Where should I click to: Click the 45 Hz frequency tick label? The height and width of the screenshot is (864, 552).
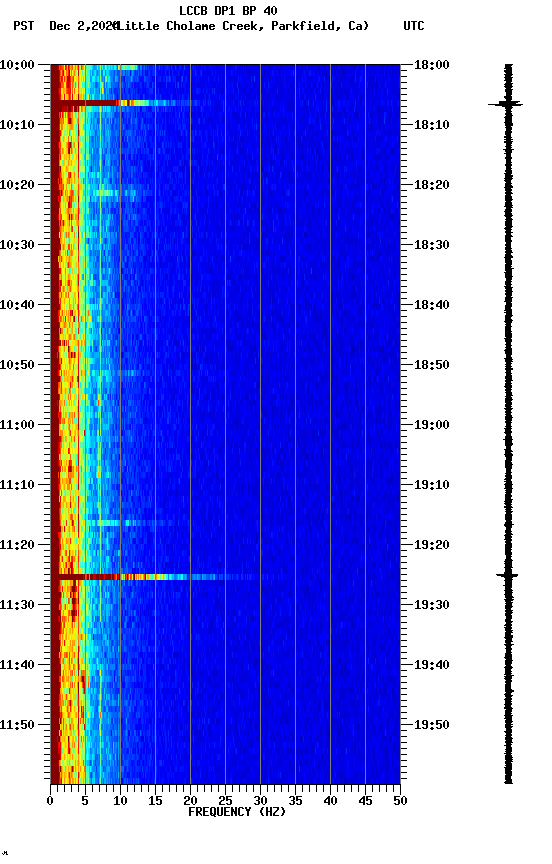coord(365,801)
